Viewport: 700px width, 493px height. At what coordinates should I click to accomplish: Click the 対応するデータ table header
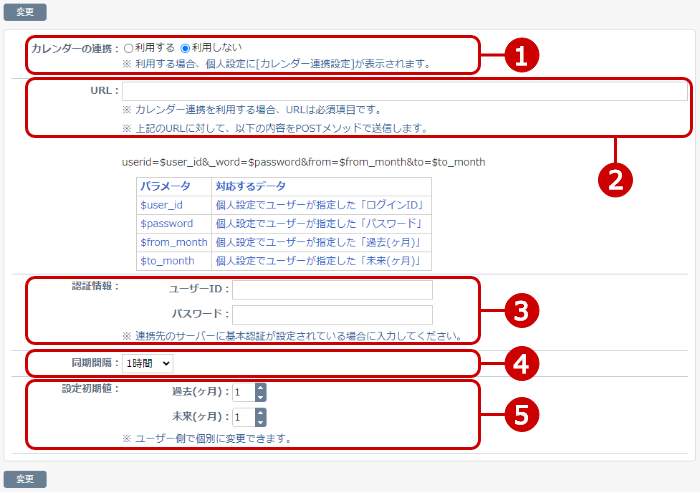point(321,186)
